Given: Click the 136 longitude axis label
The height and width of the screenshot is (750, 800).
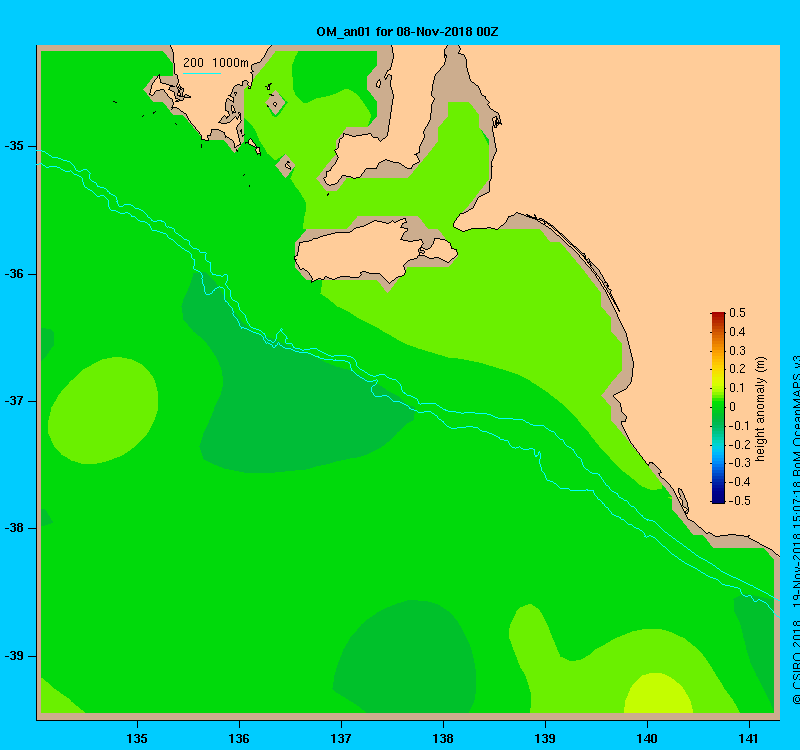Looking at the screenshot, I should click(x=239, y=738).
